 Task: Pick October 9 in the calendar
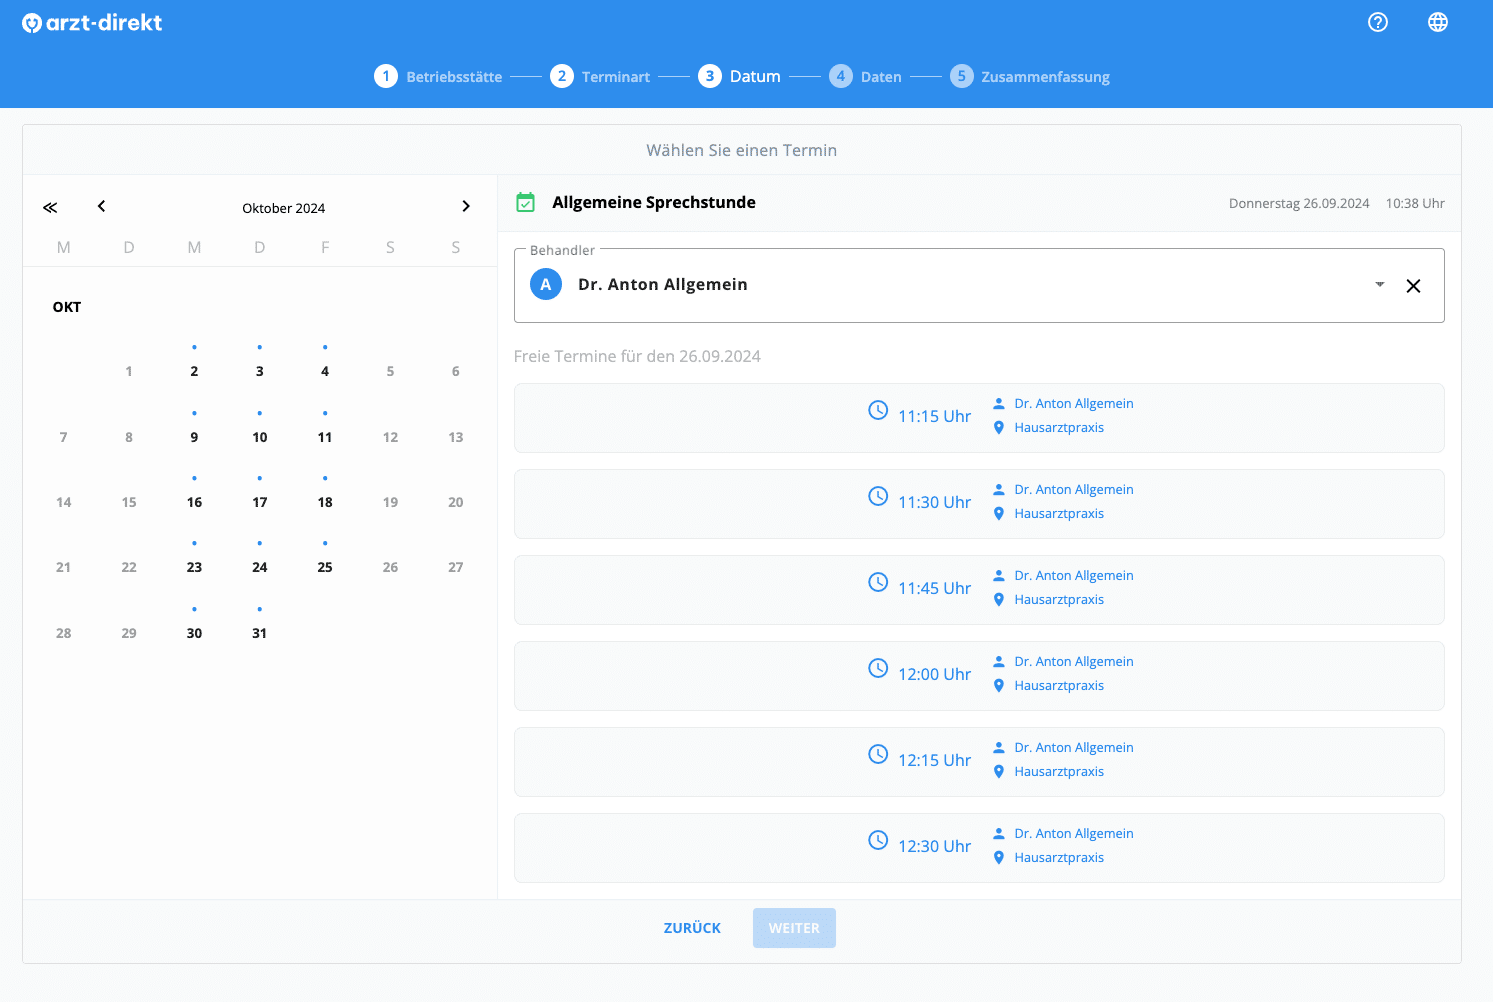(194, 437)
